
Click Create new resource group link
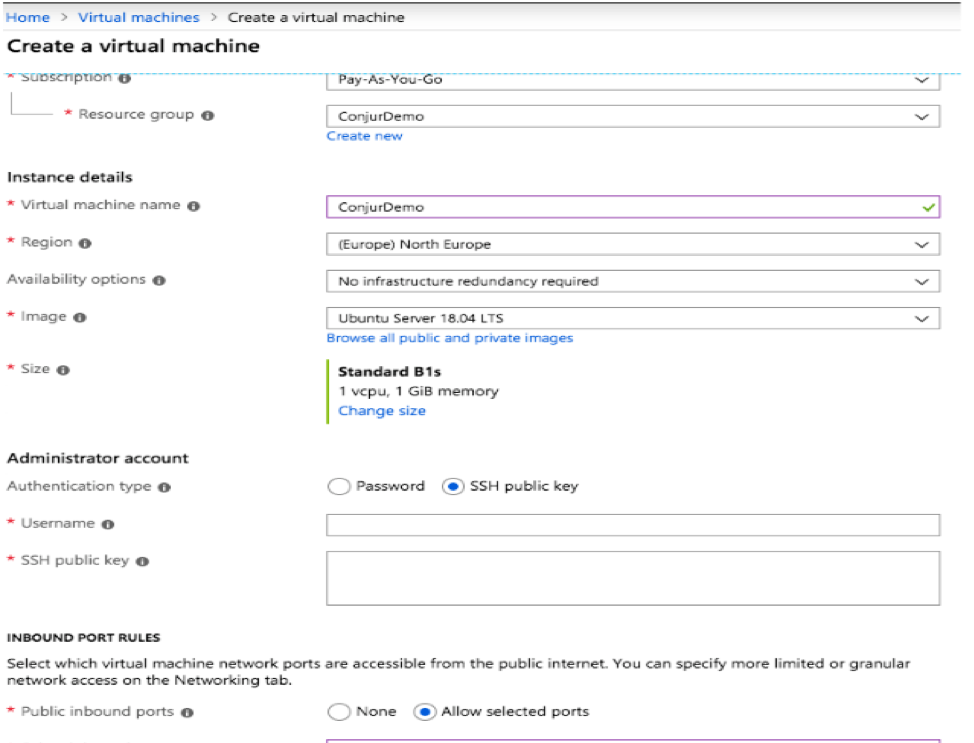click(364, 136)
